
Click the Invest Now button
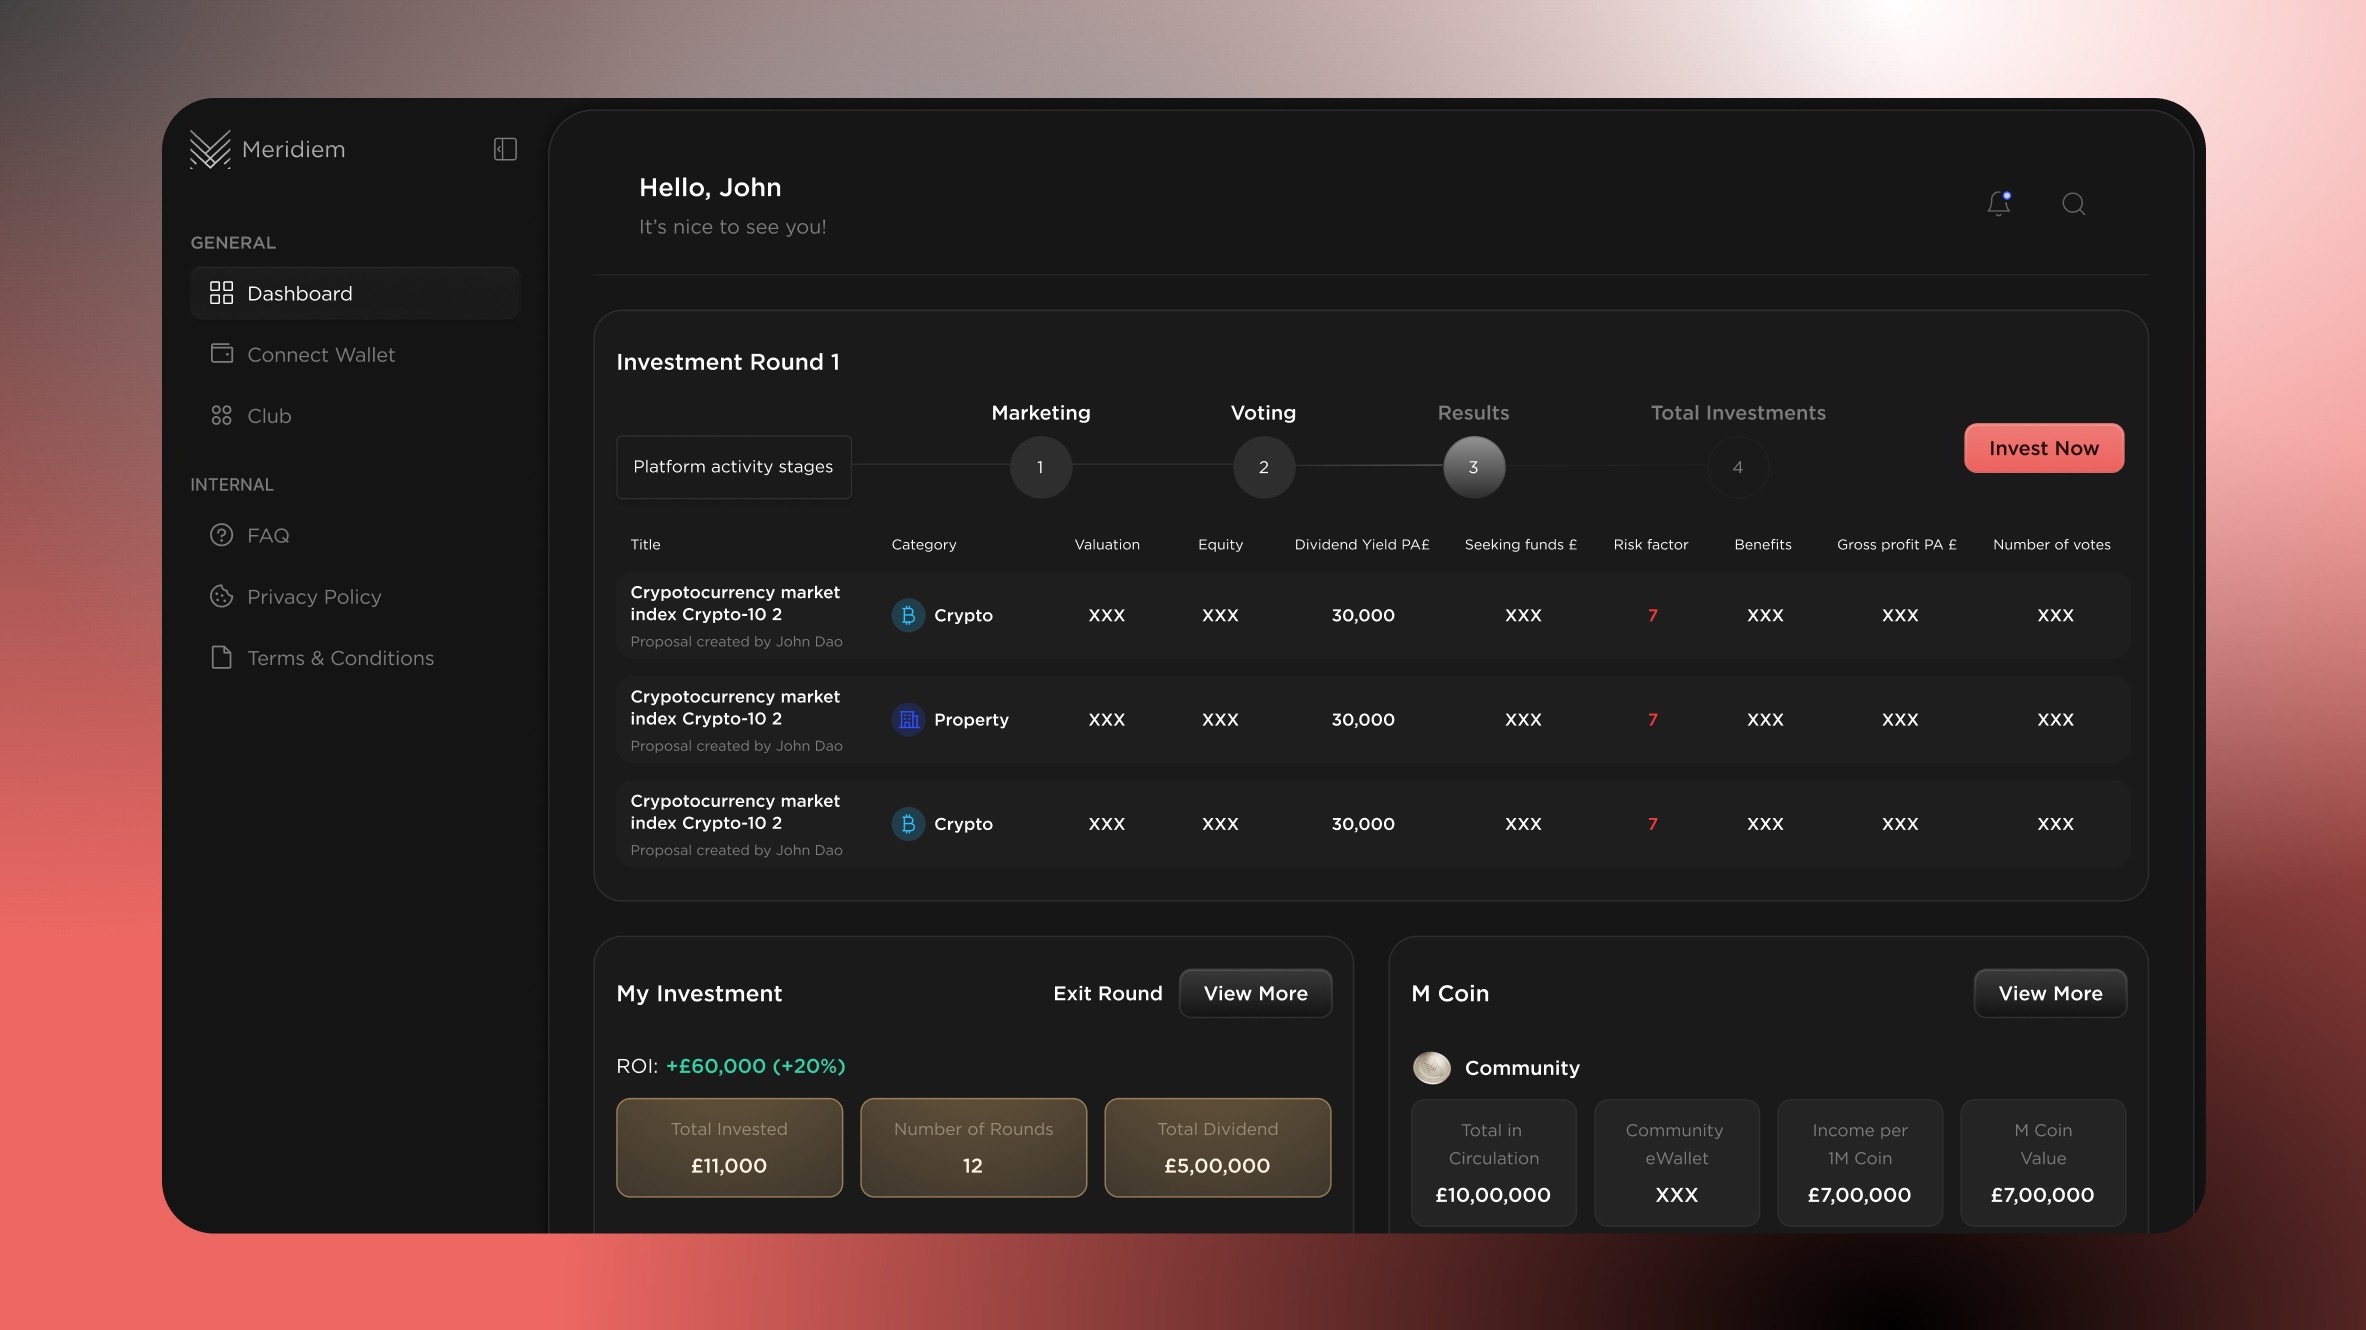[2043, 448]
